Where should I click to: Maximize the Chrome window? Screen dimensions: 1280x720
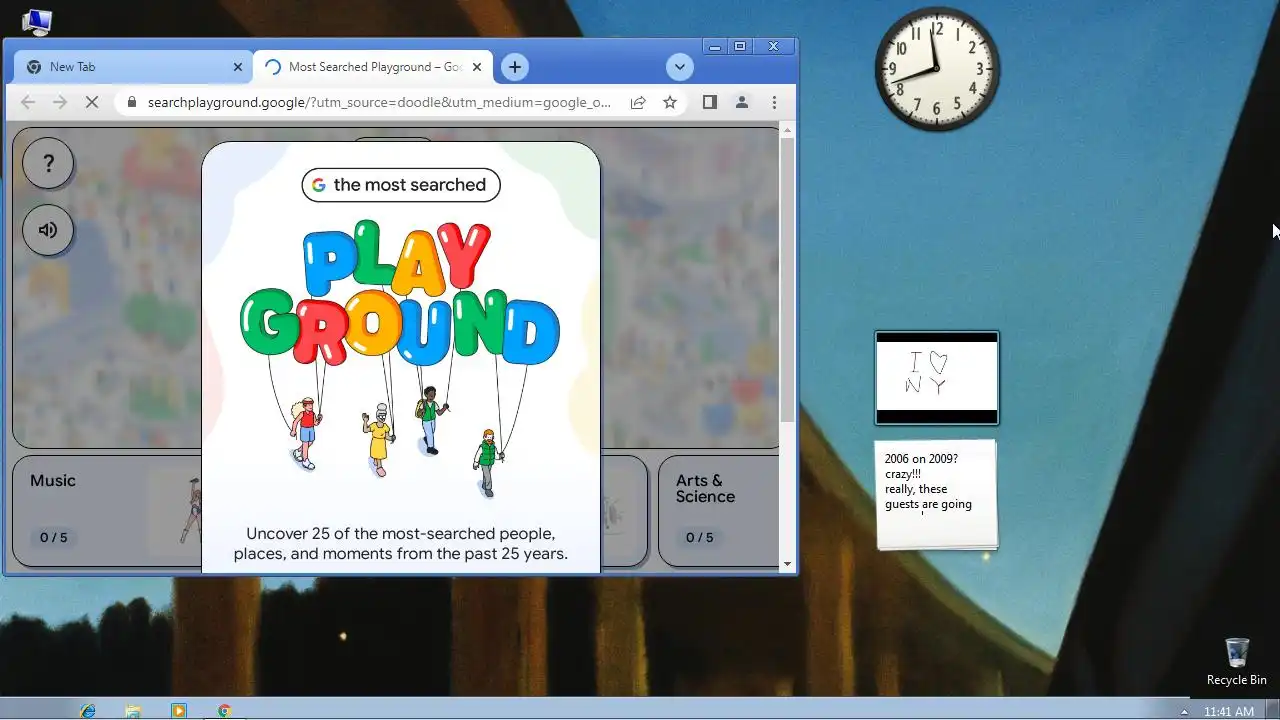[x=740, y=46]
